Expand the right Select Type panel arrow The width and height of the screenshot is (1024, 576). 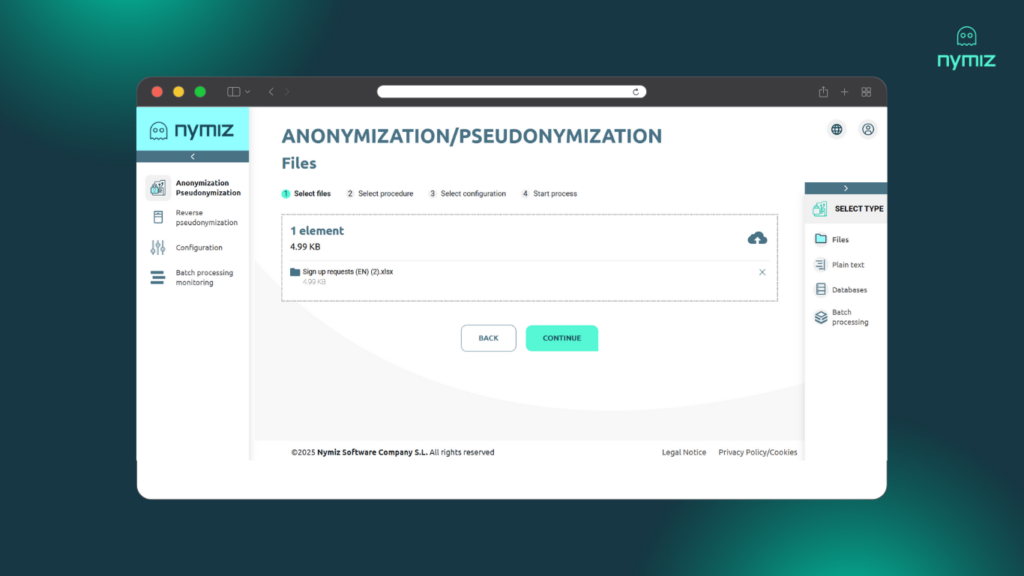pos(845,188)
